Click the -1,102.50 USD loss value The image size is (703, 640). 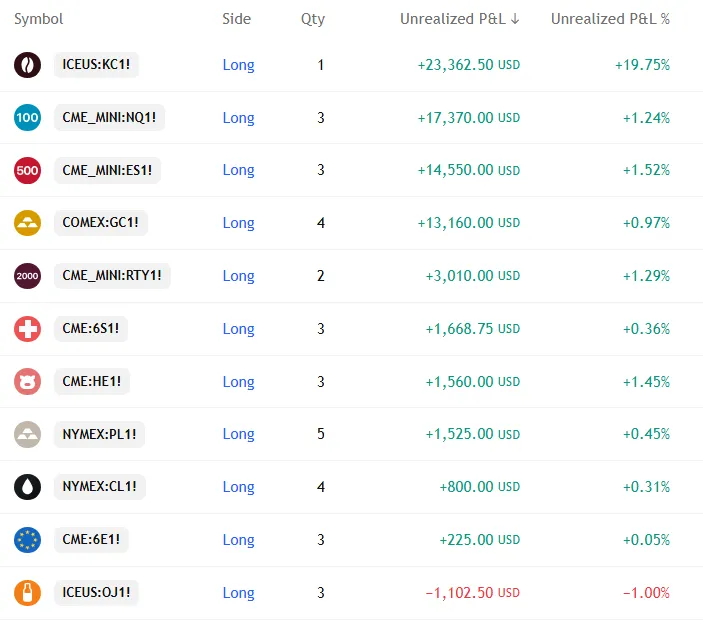[472, 593]
